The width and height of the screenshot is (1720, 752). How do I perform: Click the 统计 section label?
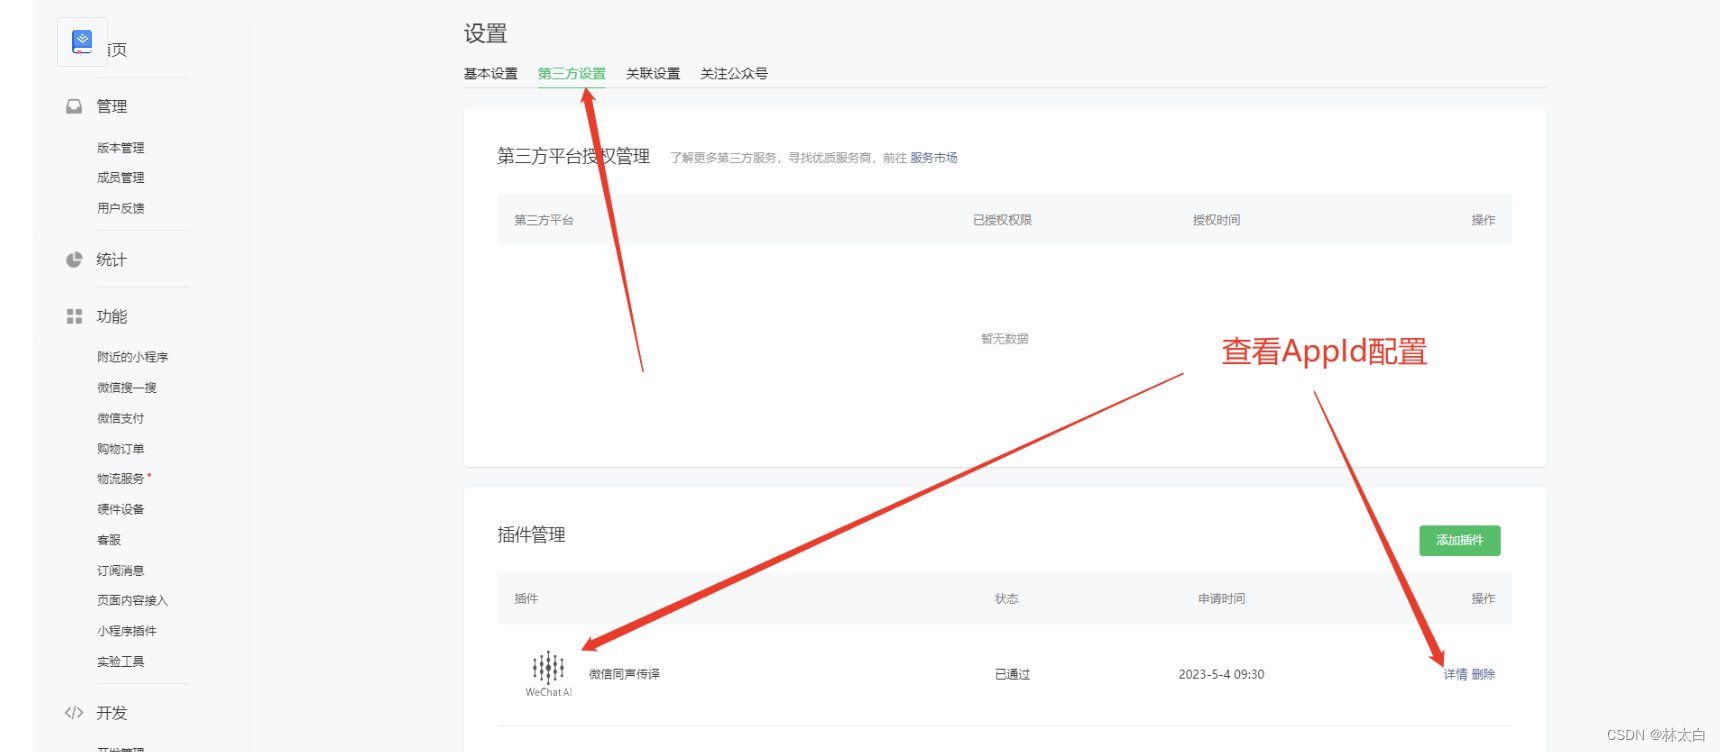(x=112, y=260)
